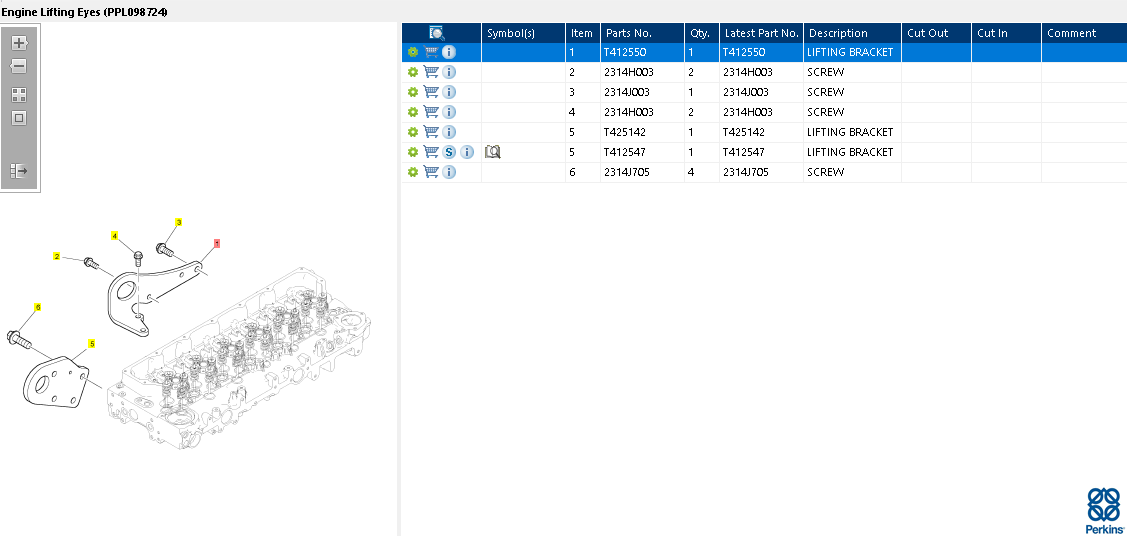Click callout number 6 on diagram
1127x536 pixels.
(x=38, y=308)
